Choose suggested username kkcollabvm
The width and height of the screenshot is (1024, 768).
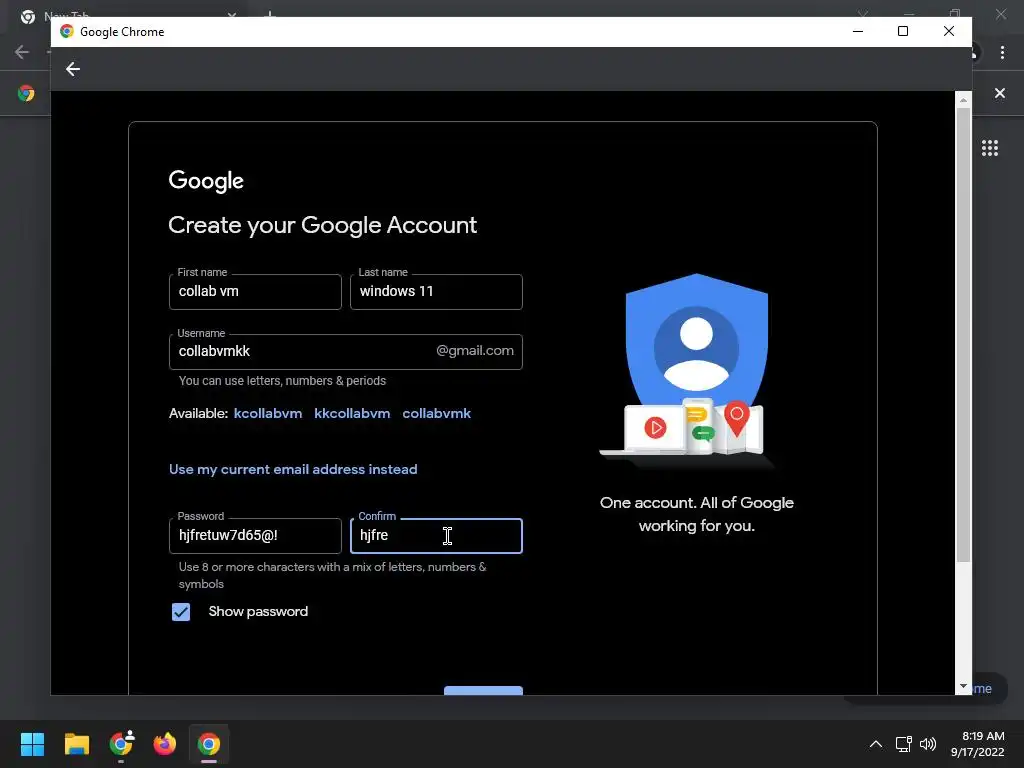click(x=352, y=413)
